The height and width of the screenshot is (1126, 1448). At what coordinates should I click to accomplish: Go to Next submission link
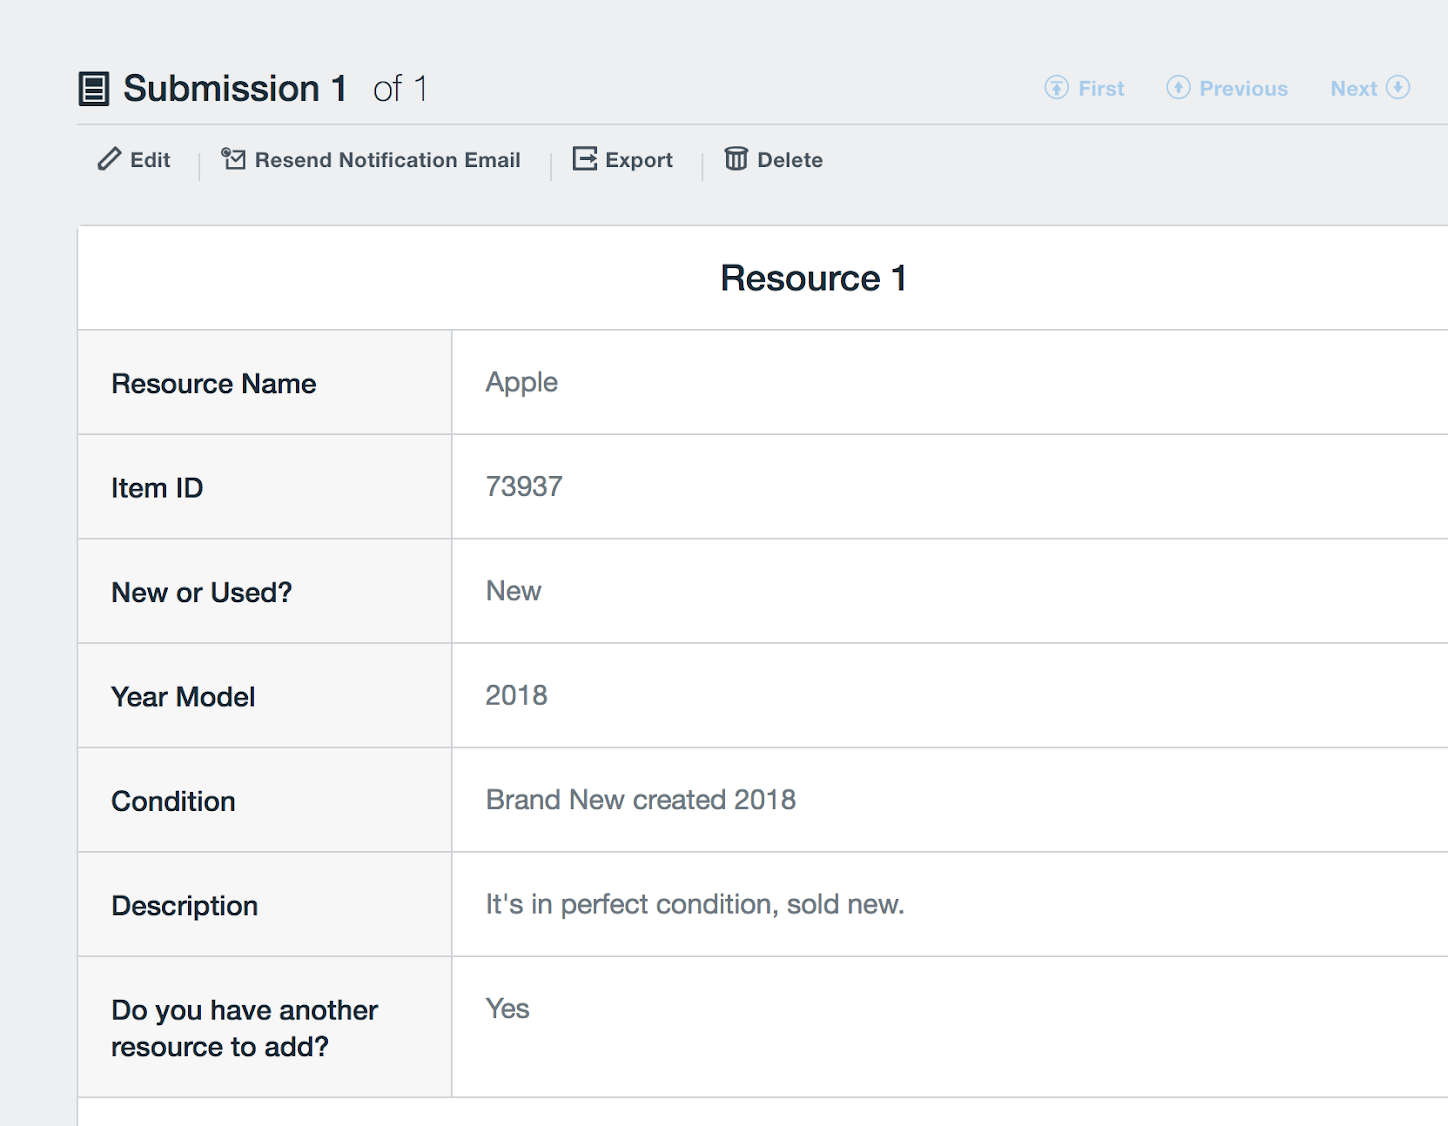pyautogui.click(x=1353, y=89)
